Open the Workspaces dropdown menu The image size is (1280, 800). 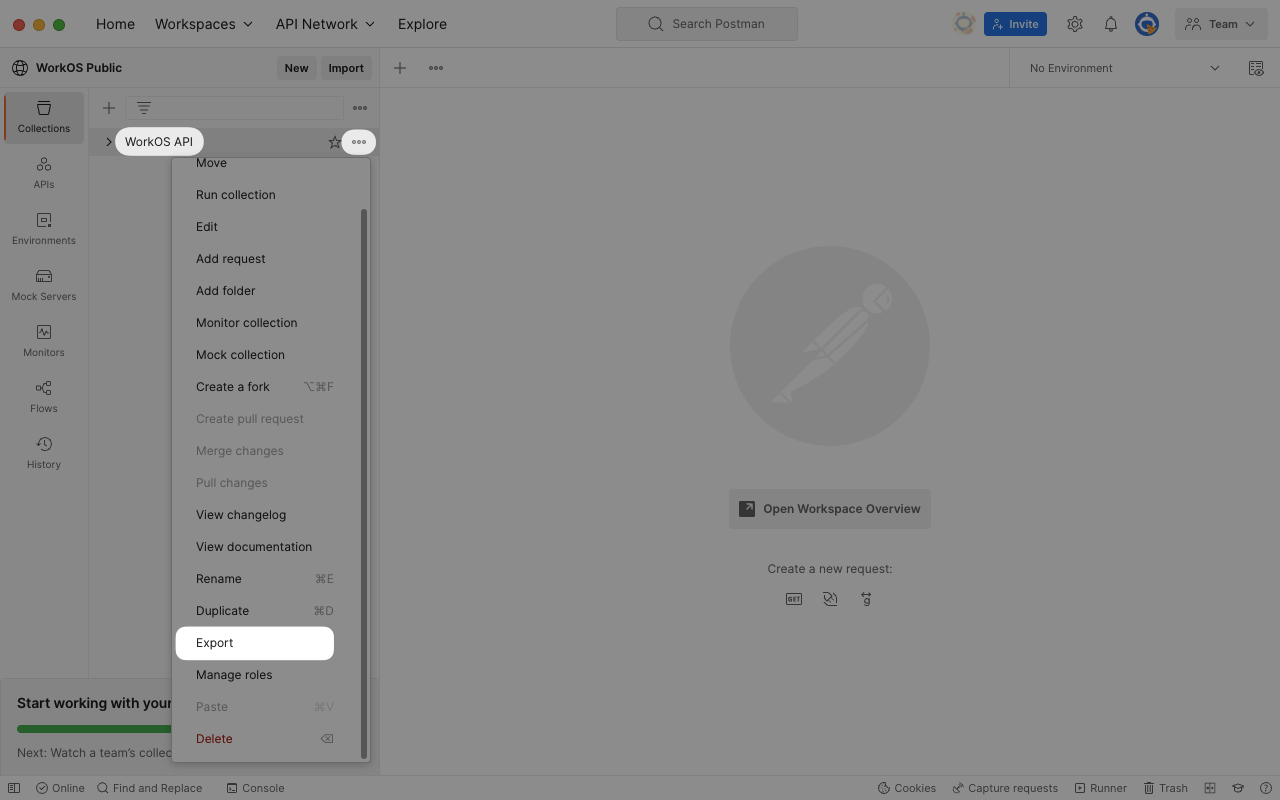tap(204, 24)
